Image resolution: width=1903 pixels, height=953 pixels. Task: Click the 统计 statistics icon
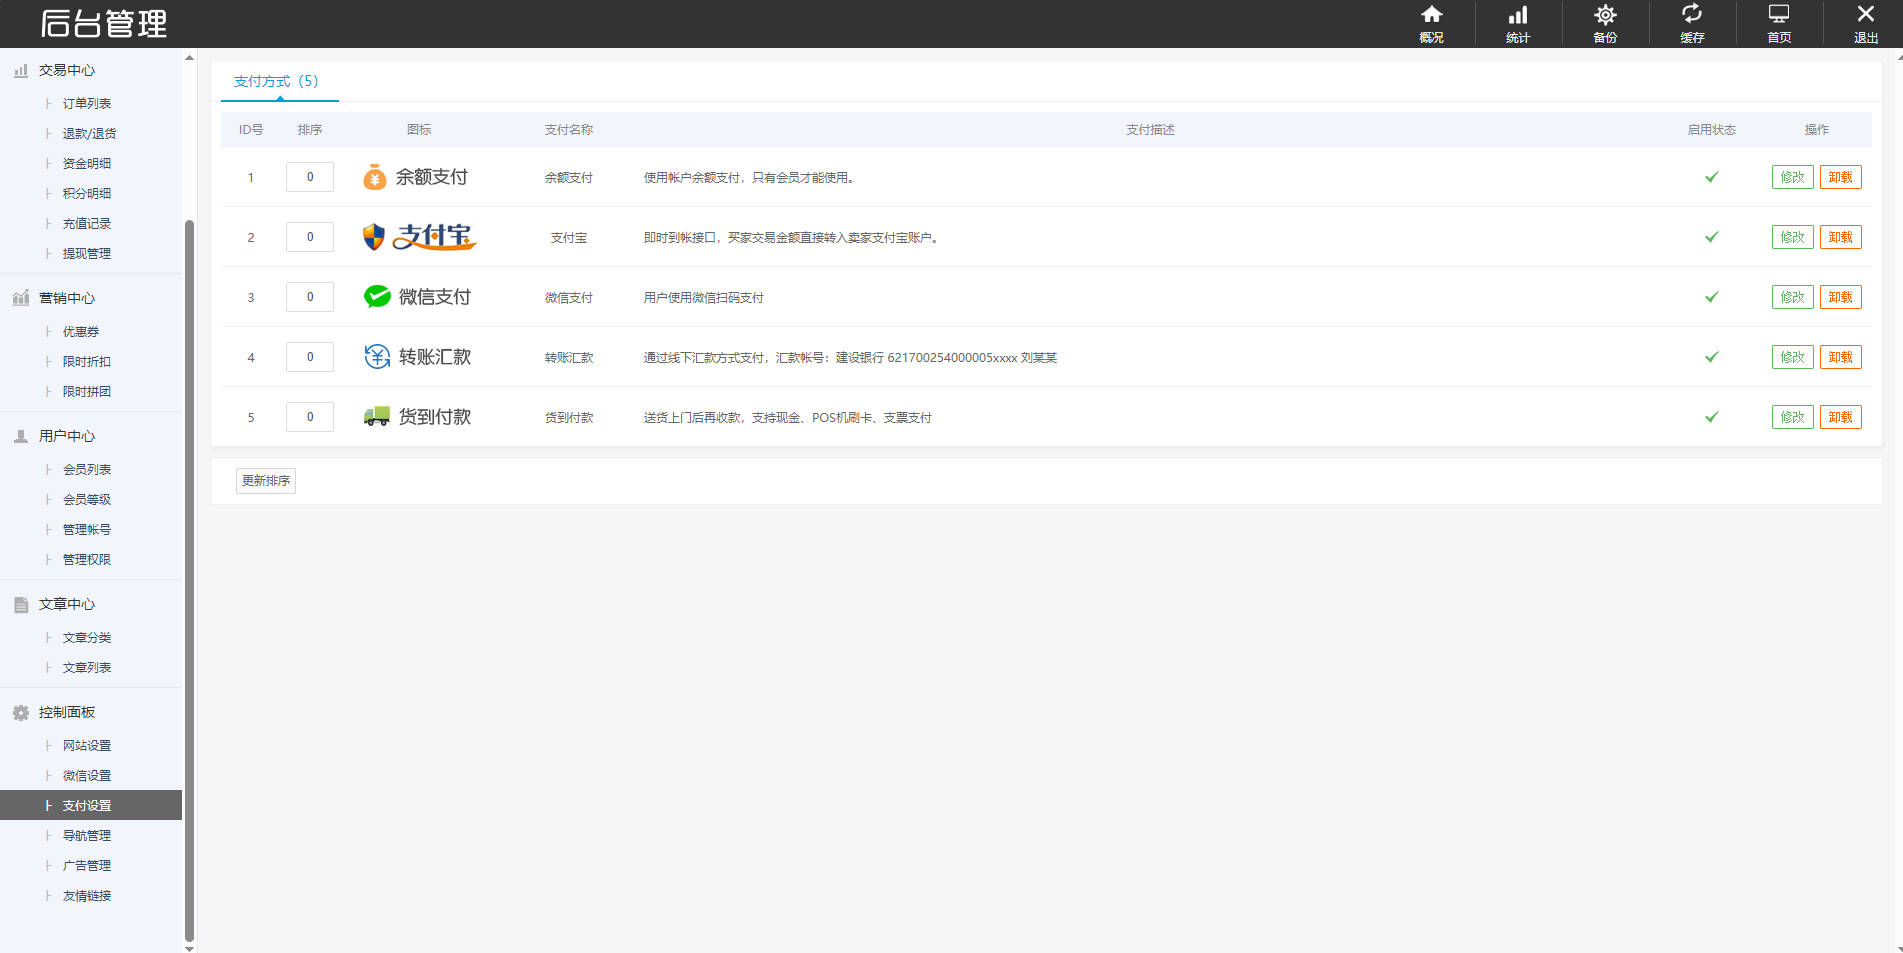coord(1518,23)
